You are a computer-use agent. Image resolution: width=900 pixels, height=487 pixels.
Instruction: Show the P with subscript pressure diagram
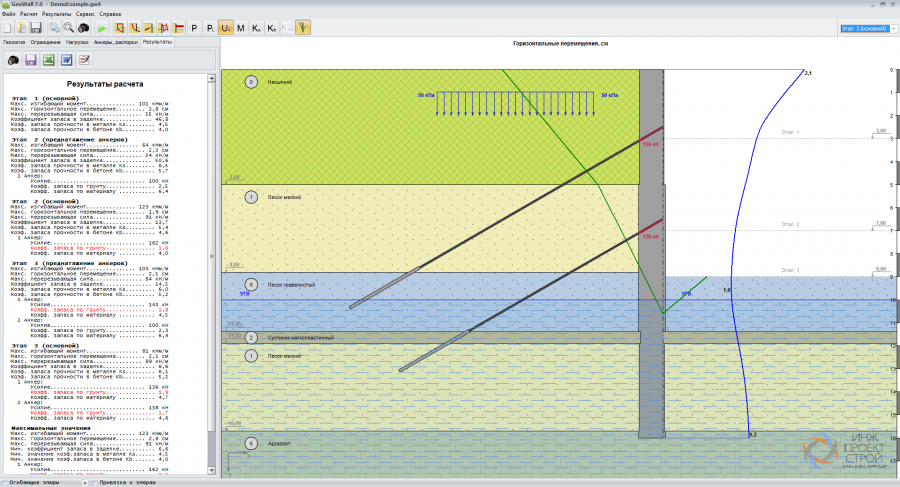[x=210, y=28]
